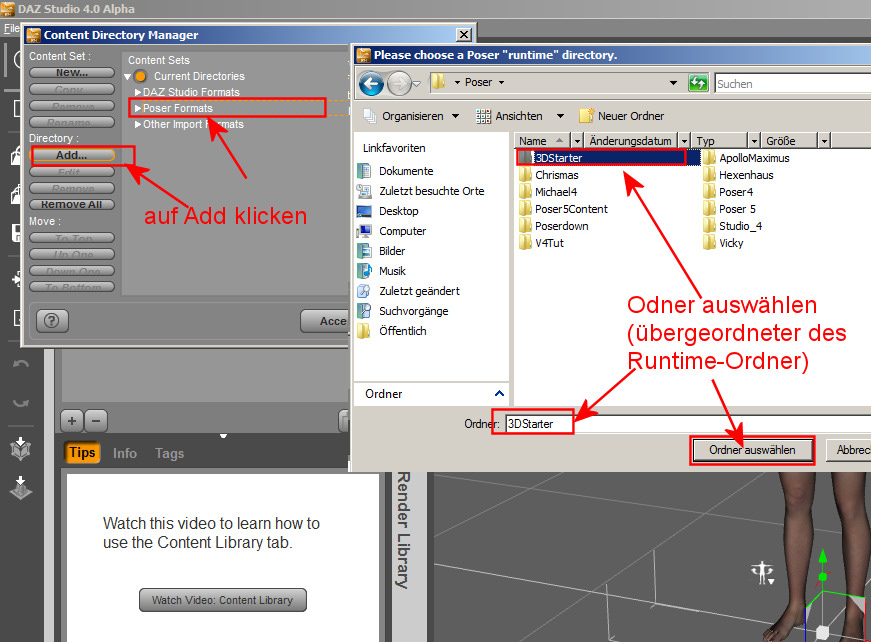
Task: Click the Ordner auswählen button
Action: [x=752, y=450]
